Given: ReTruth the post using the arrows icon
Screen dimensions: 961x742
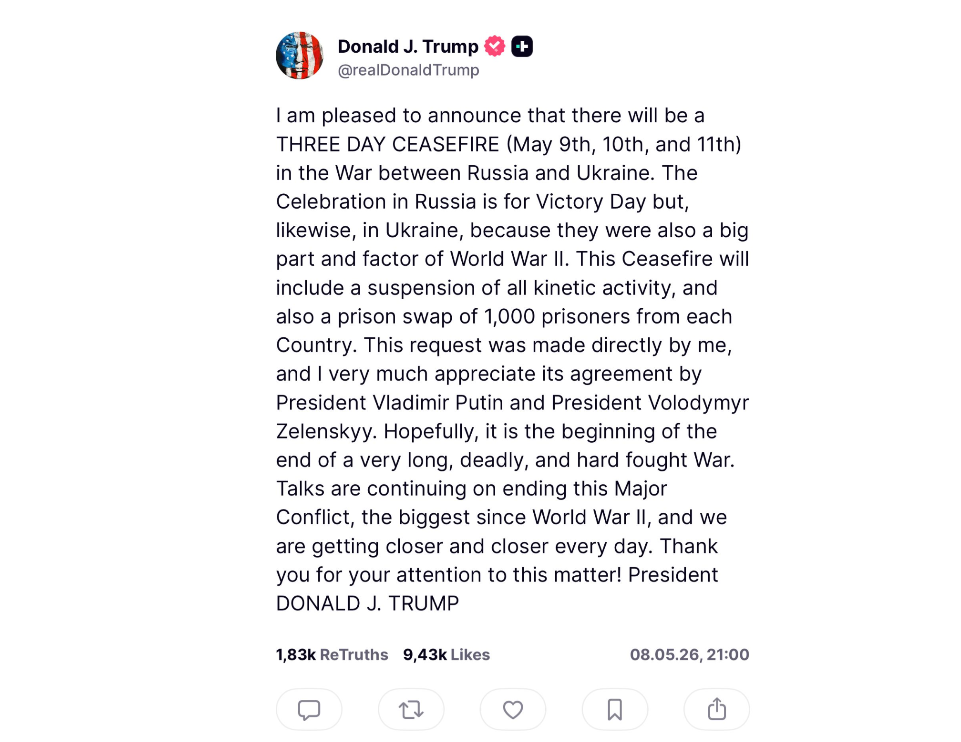Looking at the screenshot, I should (x=411, y=710).
